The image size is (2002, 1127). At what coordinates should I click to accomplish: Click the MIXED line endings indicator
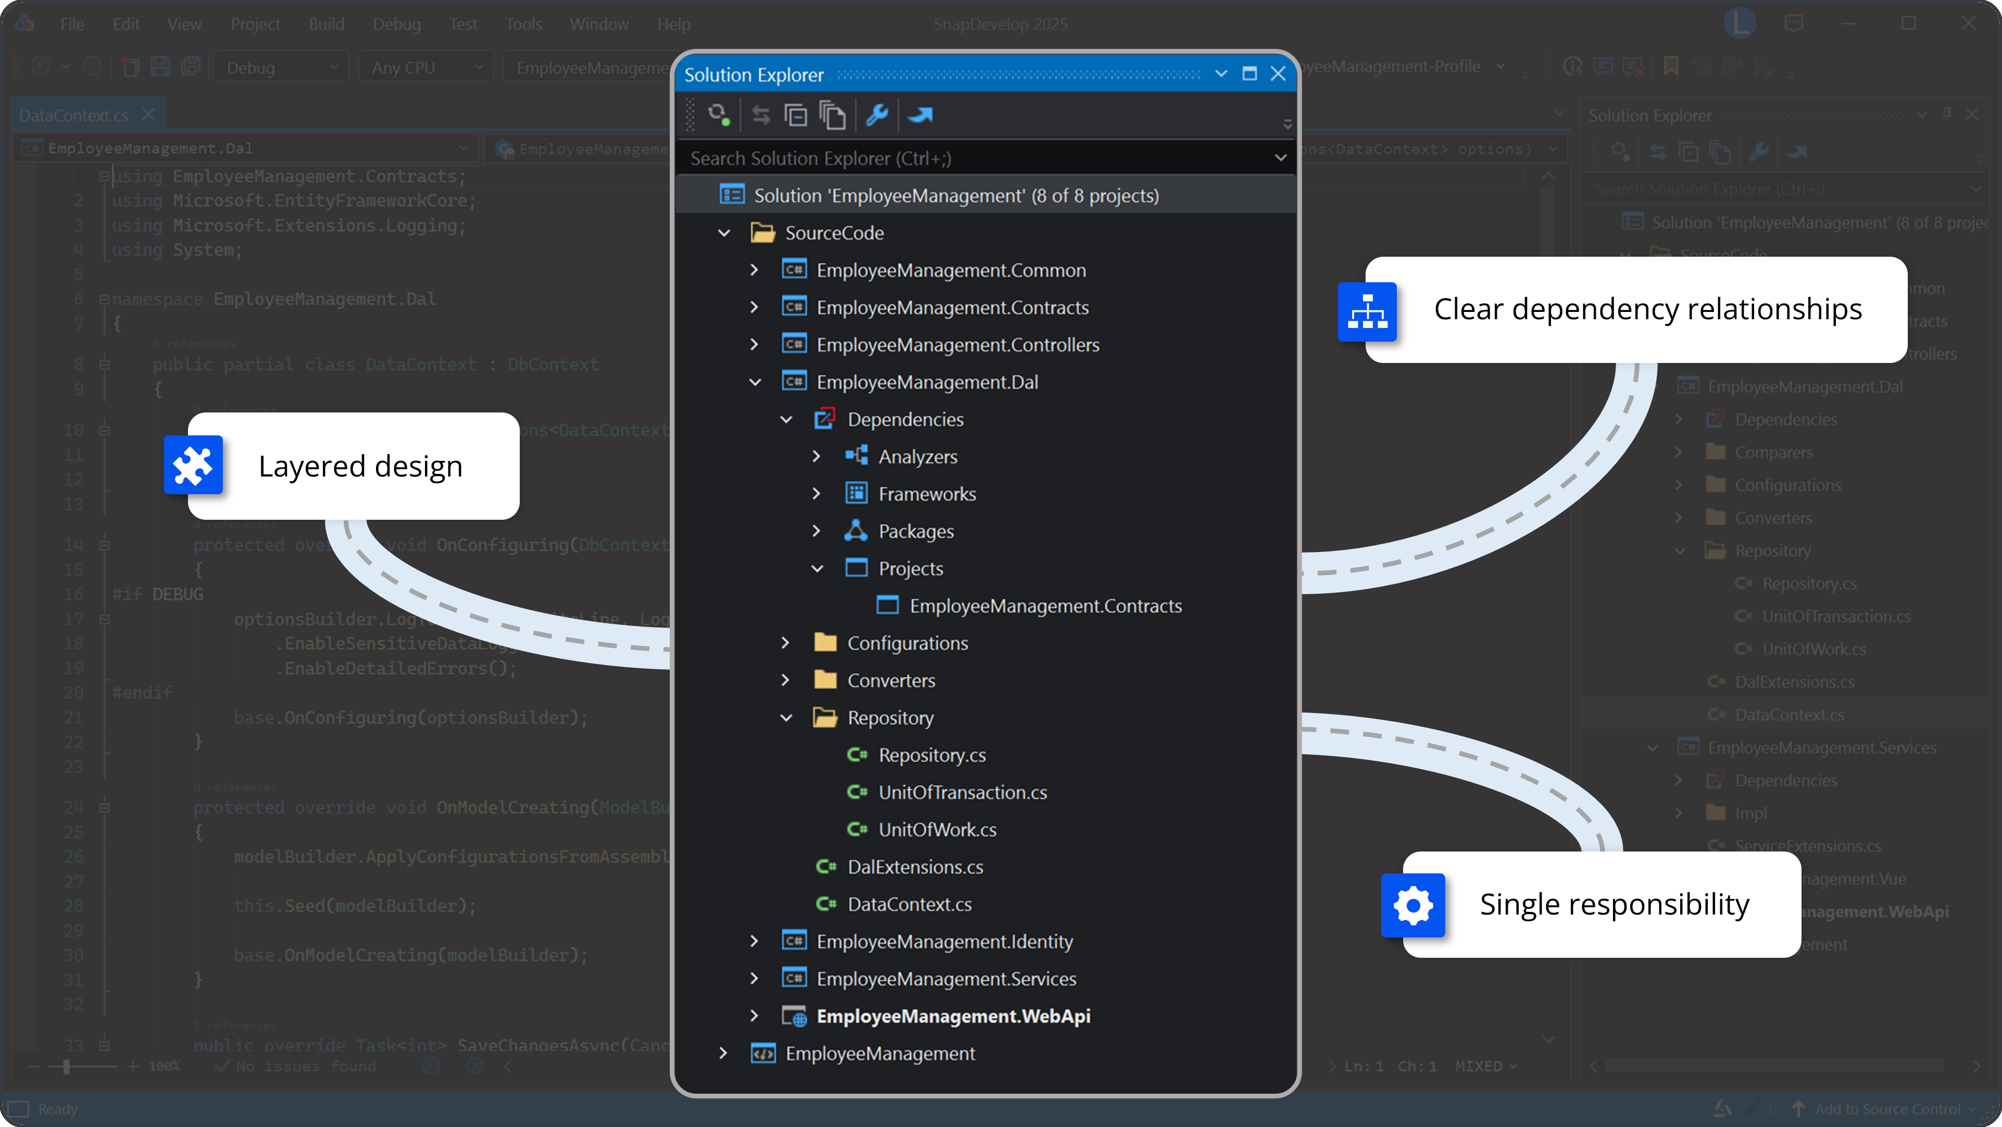(1485, 1066)
